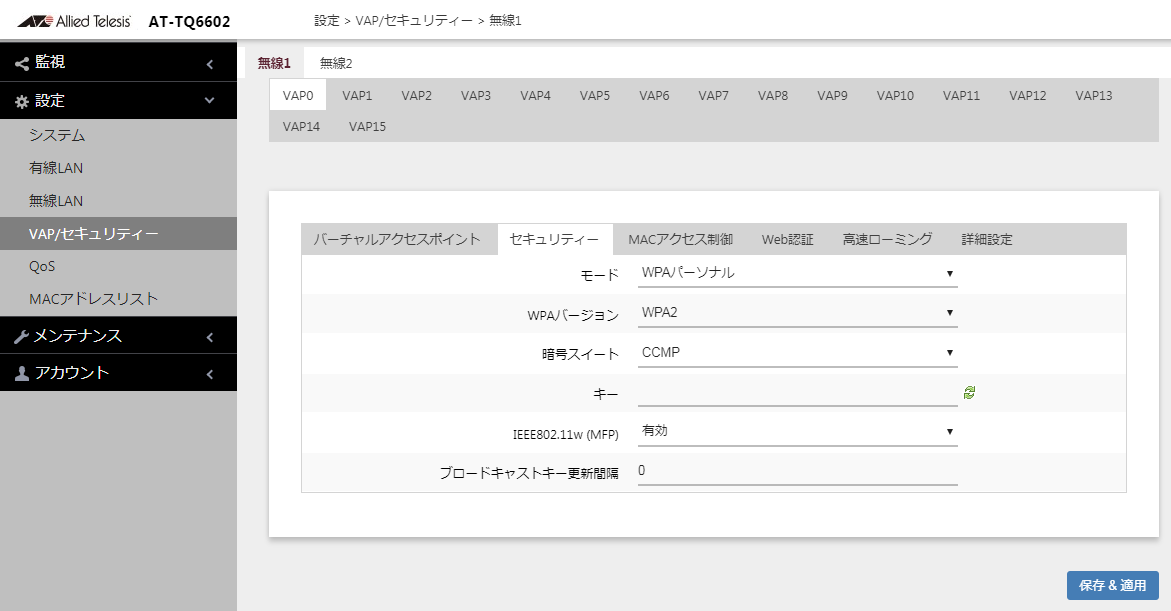
Task: Open the MACアクセス制御 tab
Action: pyautogui.click(x=680, y=240)
